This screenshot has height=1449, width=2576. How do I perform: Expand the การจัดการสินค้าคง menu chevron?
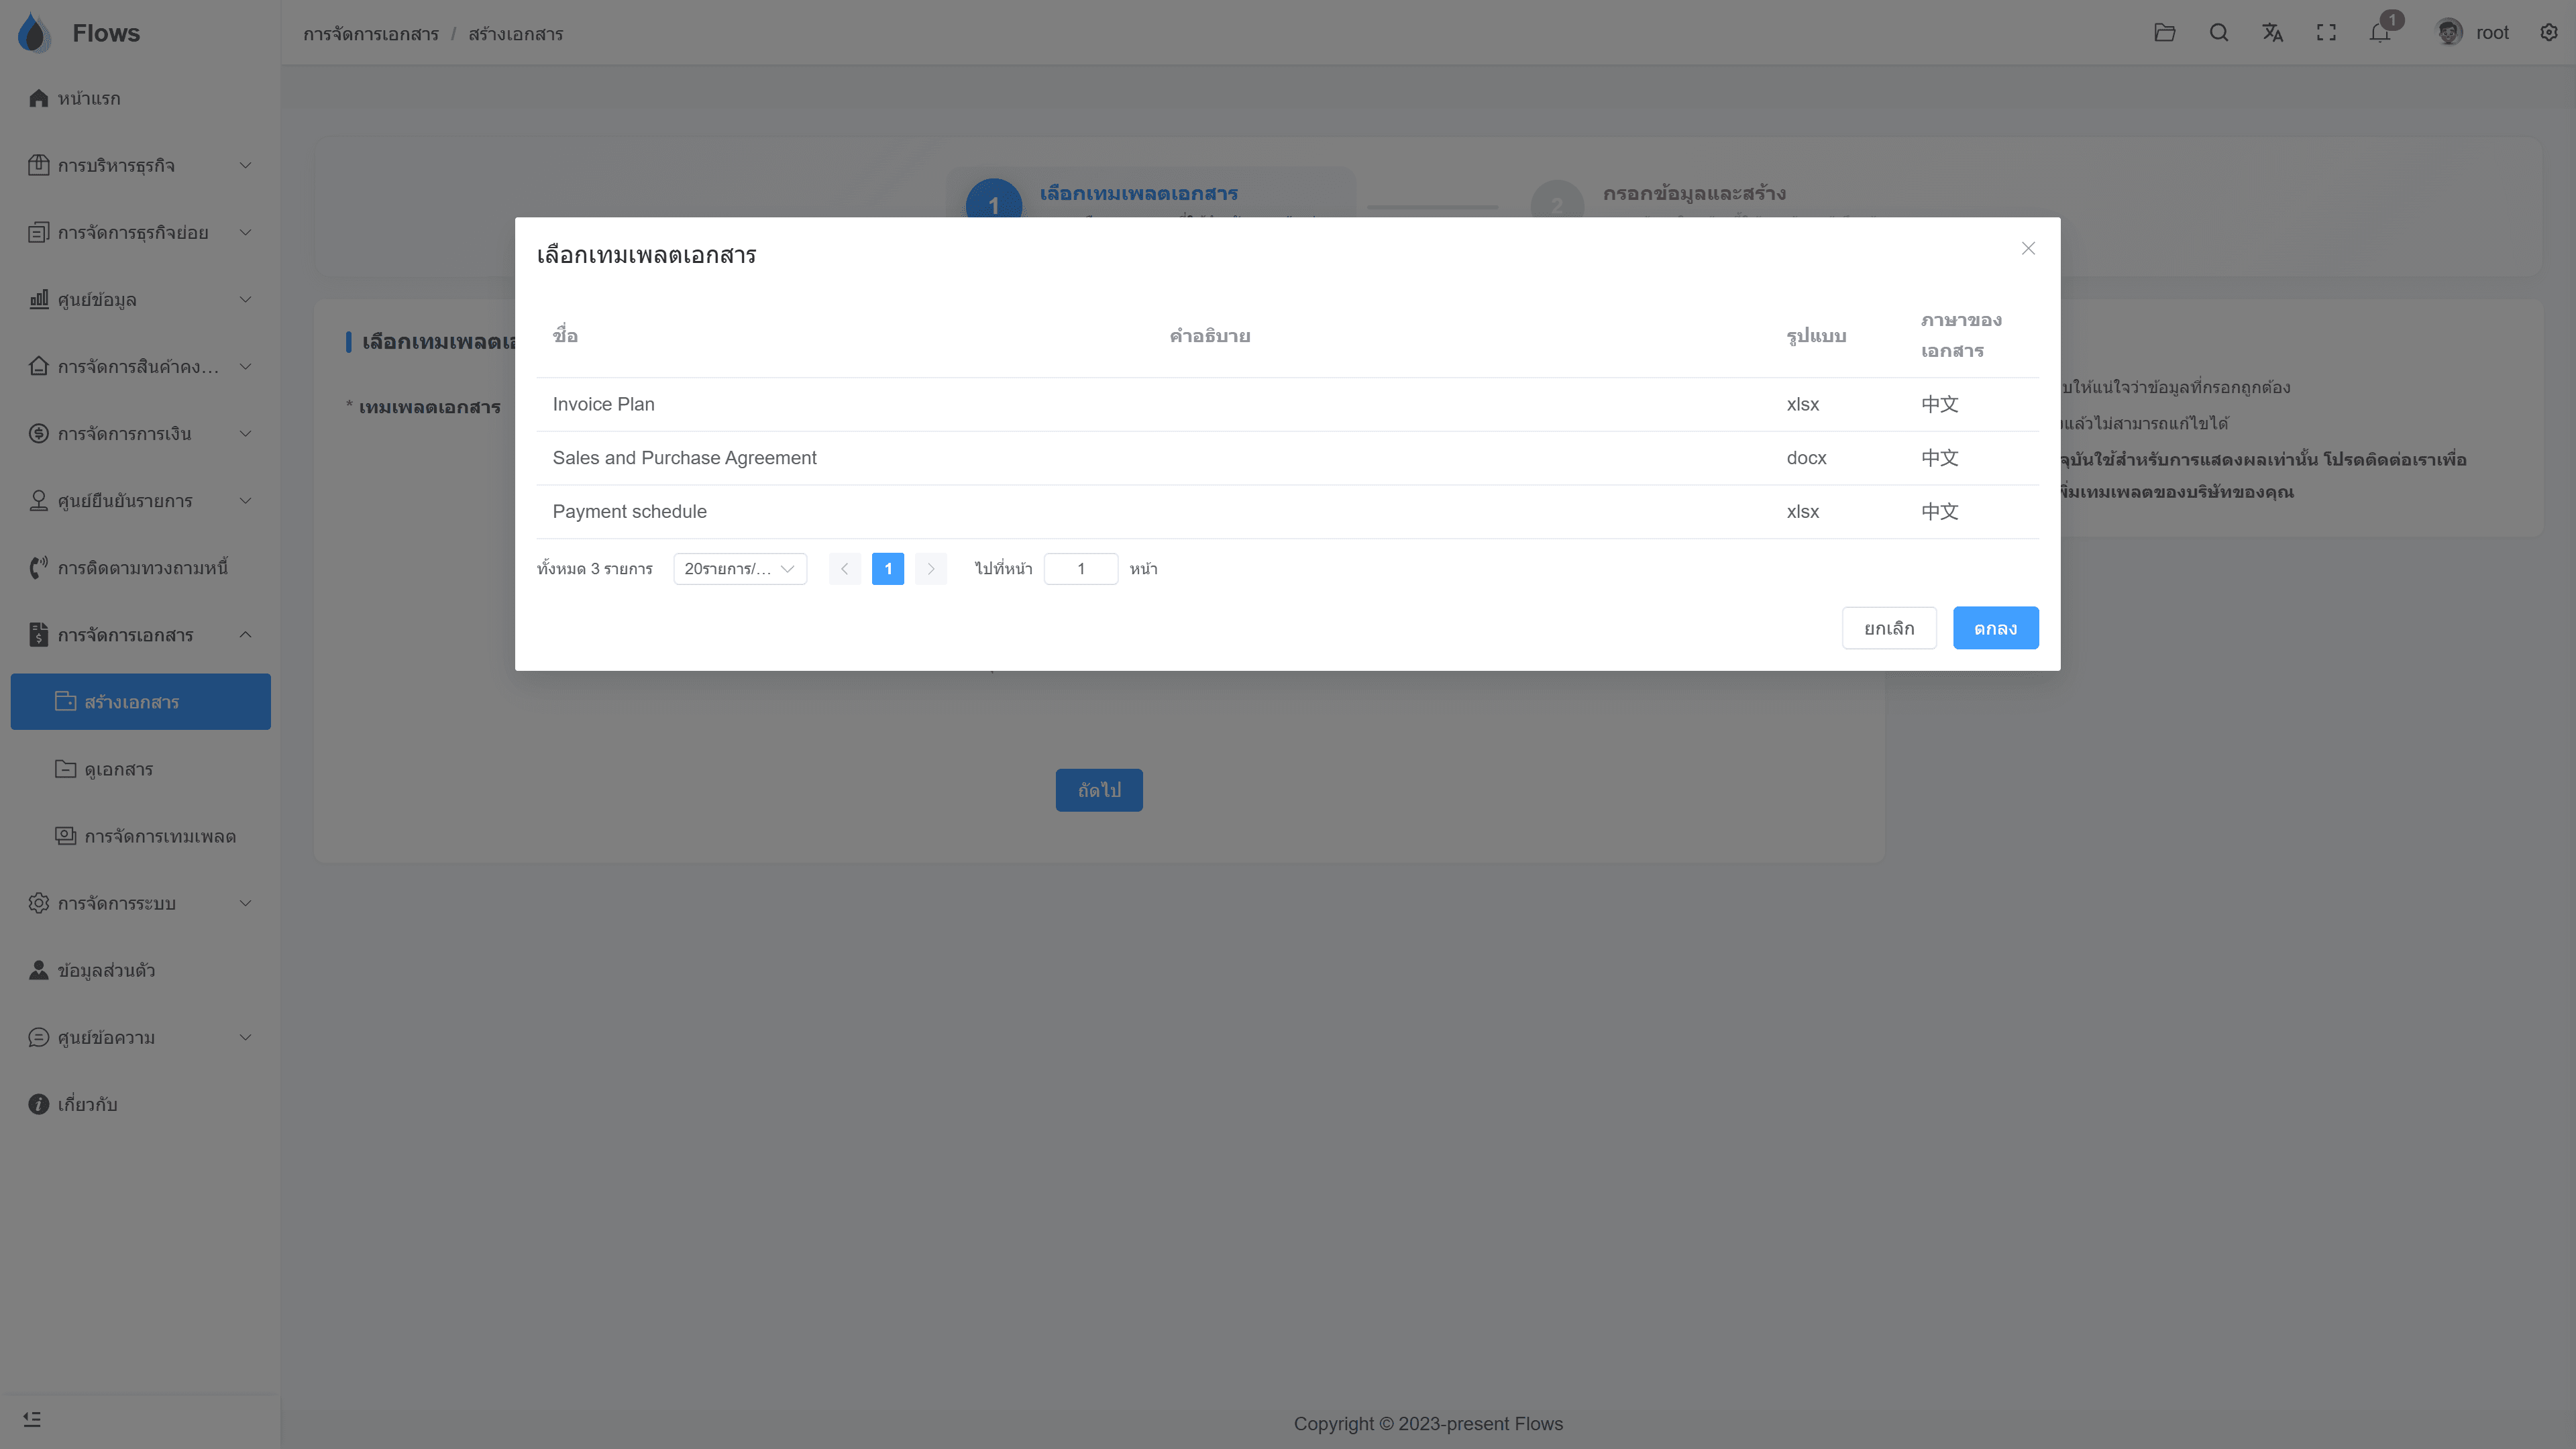(245, 366)
